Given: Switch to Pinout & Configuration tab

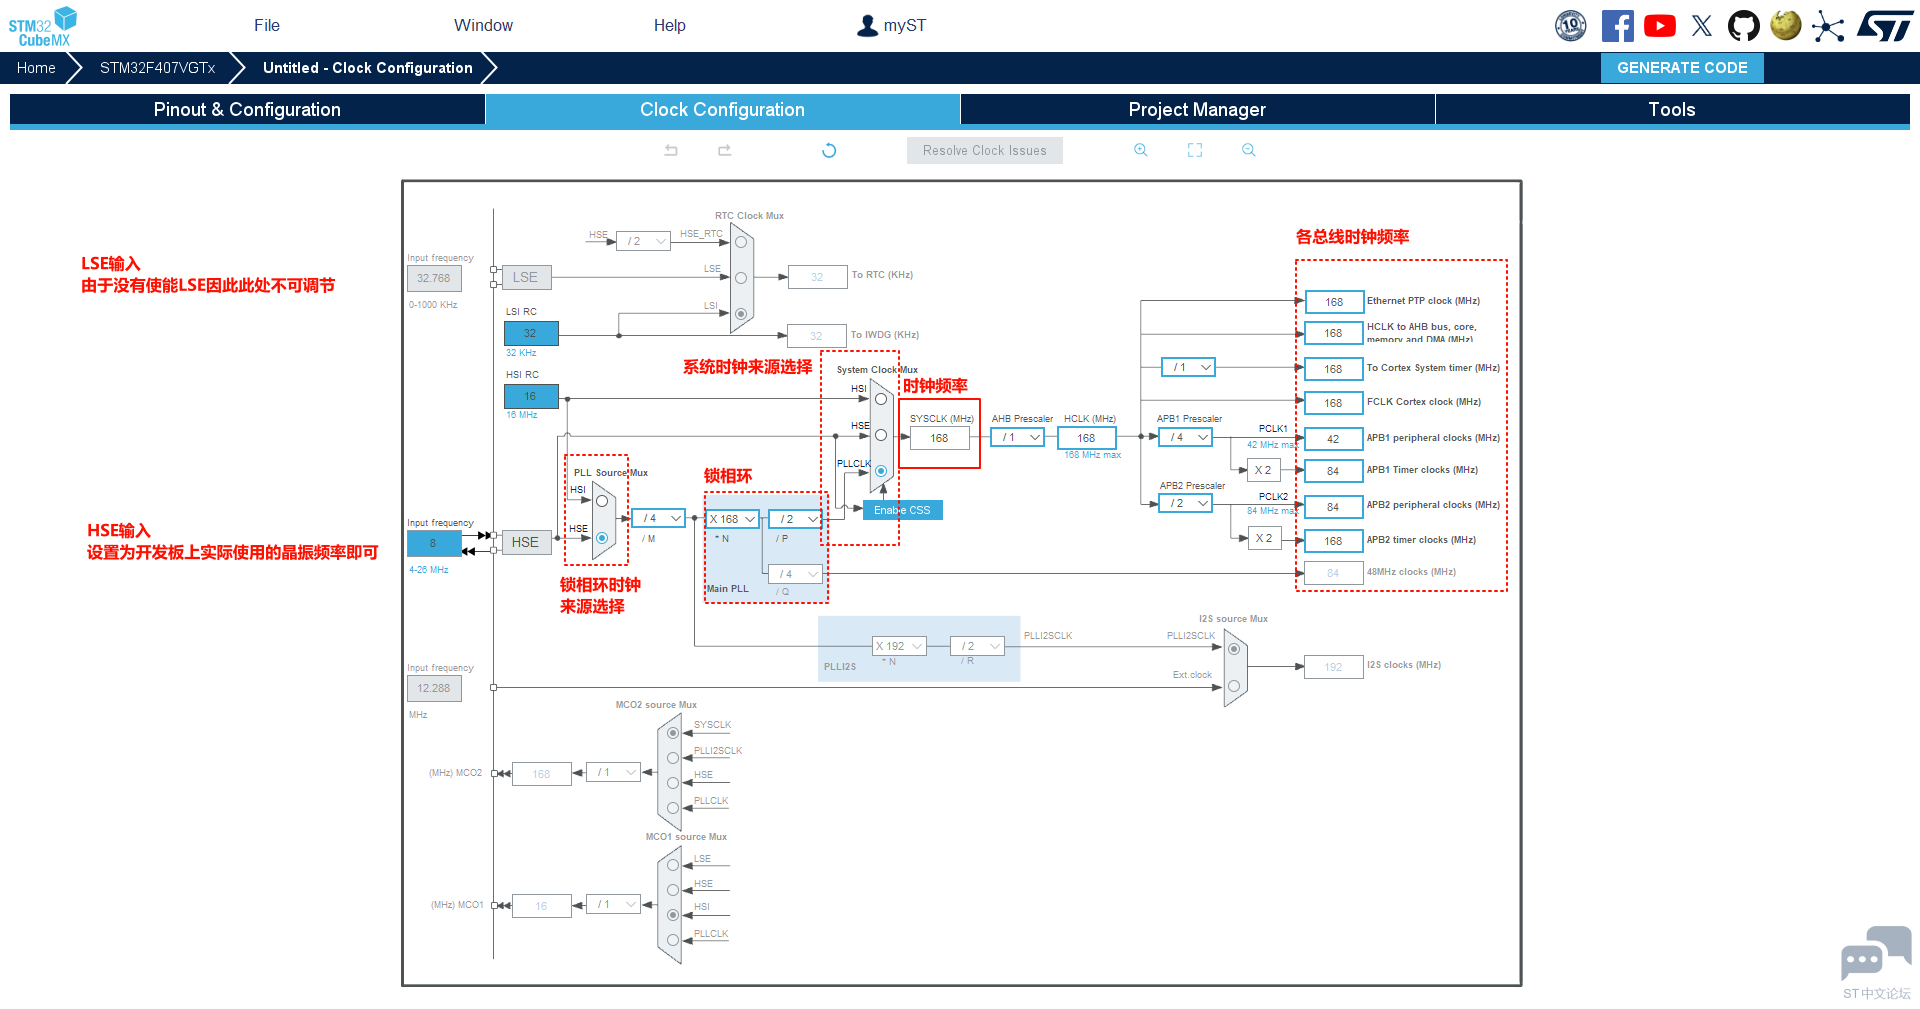Looking at the screenshot, I should click(247, 110).
